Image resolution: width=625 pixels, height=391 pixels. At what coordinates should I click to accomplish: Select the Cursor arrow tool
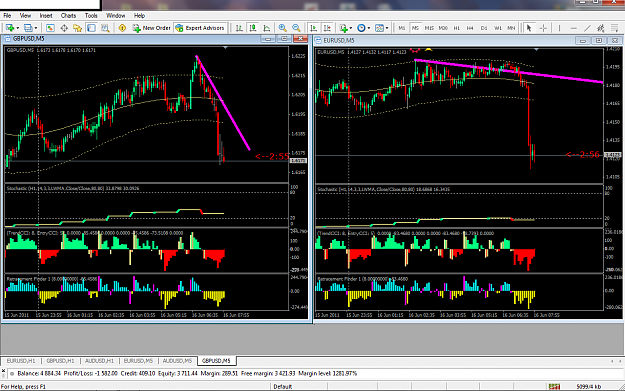529,28
